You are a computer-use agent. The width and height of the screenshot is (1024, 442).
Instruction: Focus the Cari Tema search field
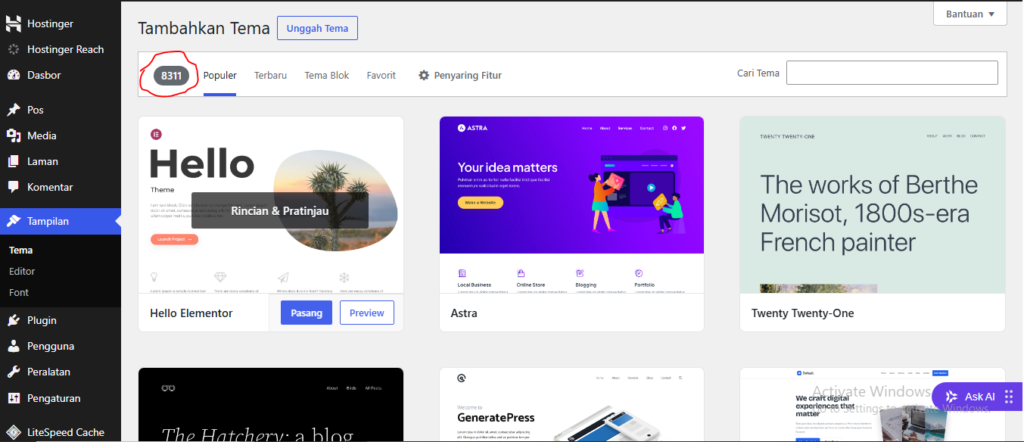coord(891,73)
